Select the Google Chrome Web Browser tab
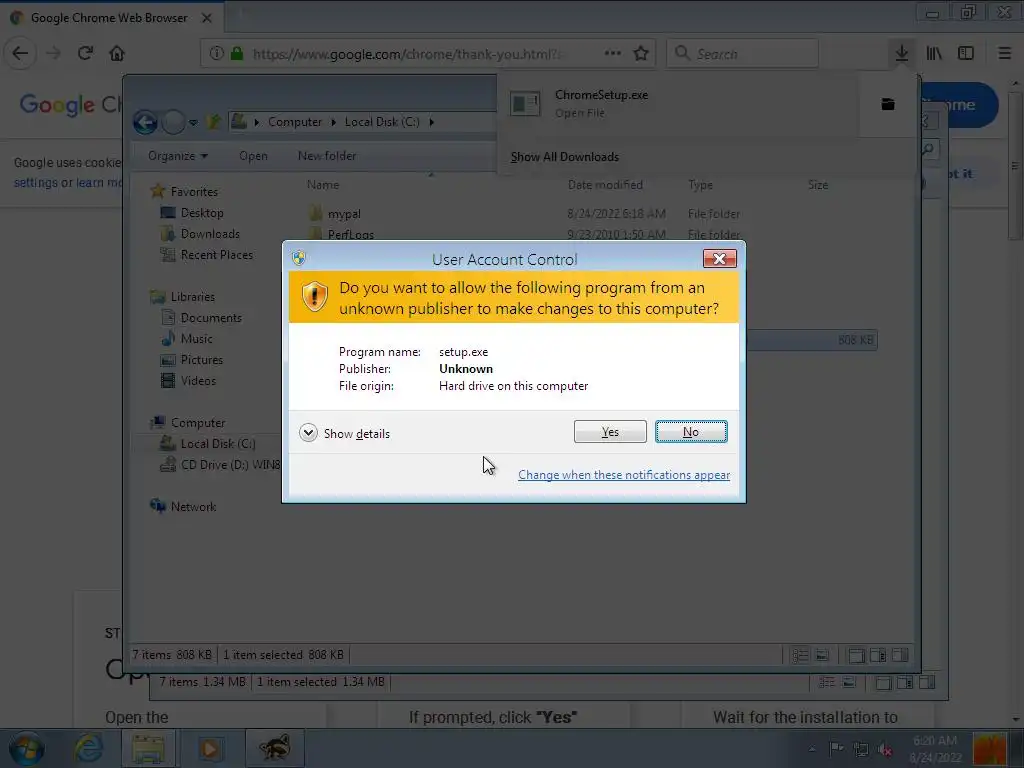 [x=111, y=18]
